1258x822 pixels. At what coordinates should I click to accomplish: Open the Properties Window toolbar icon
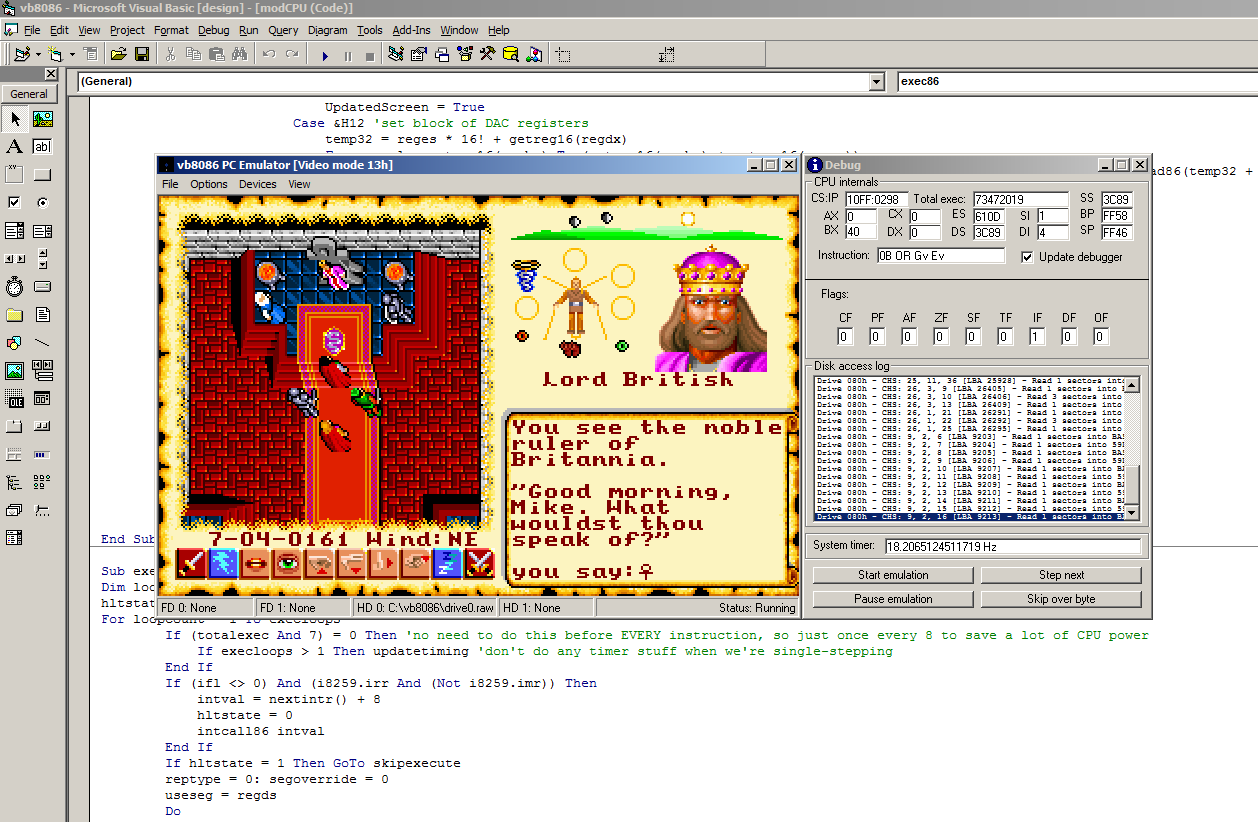pyautogui.click(x=419, y=55)
